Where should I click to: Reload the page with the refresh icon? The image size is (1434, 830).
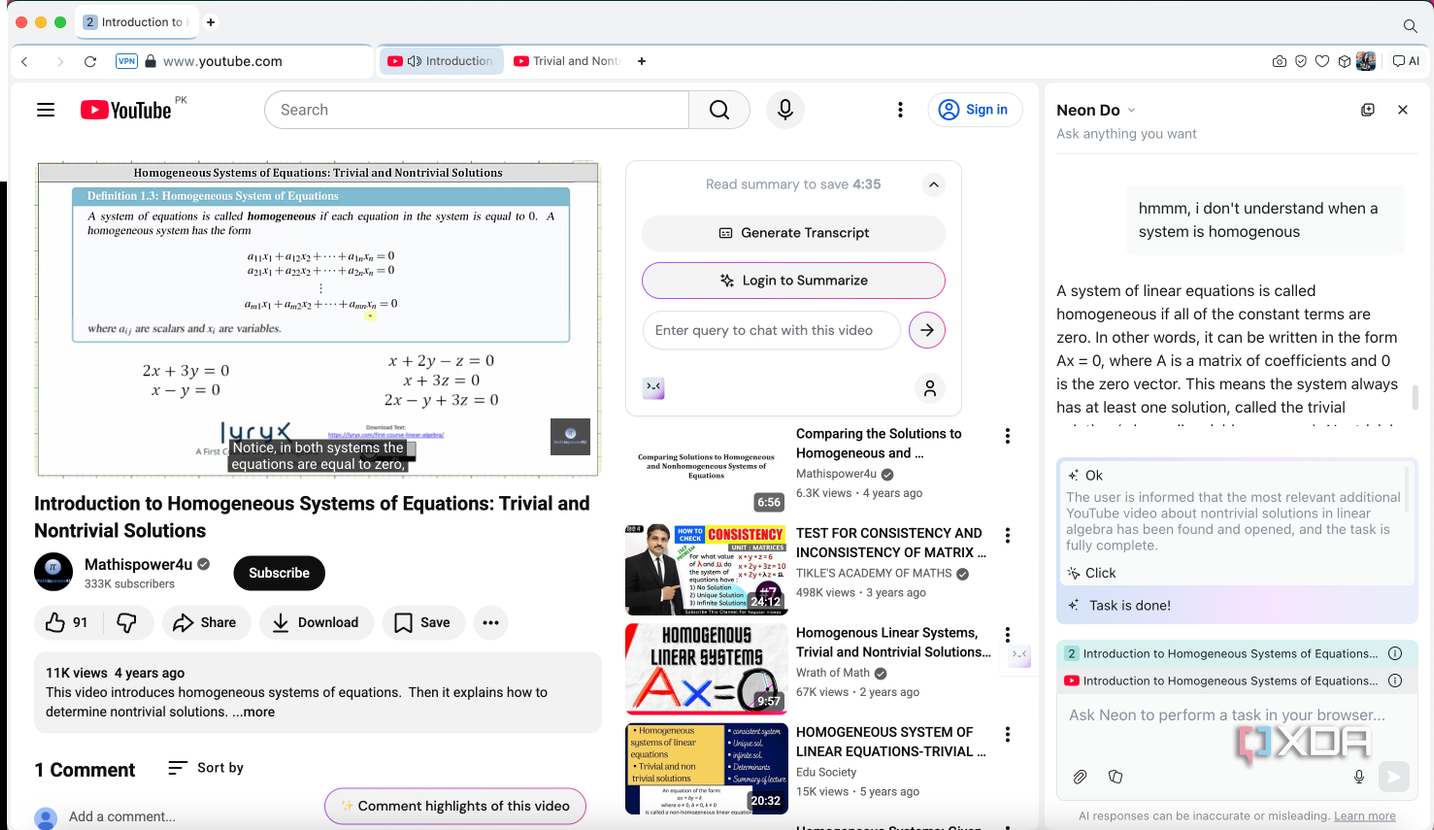[90, 61]
